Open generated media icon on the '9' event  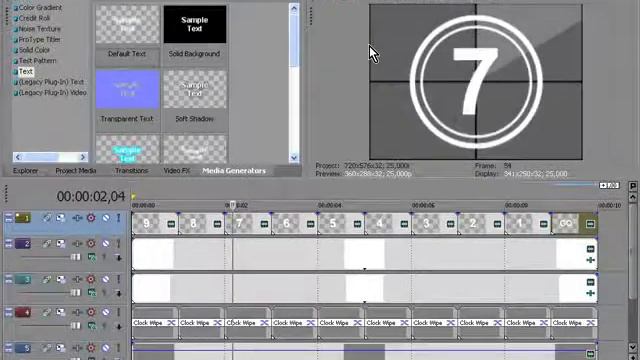tap(171, 224)
